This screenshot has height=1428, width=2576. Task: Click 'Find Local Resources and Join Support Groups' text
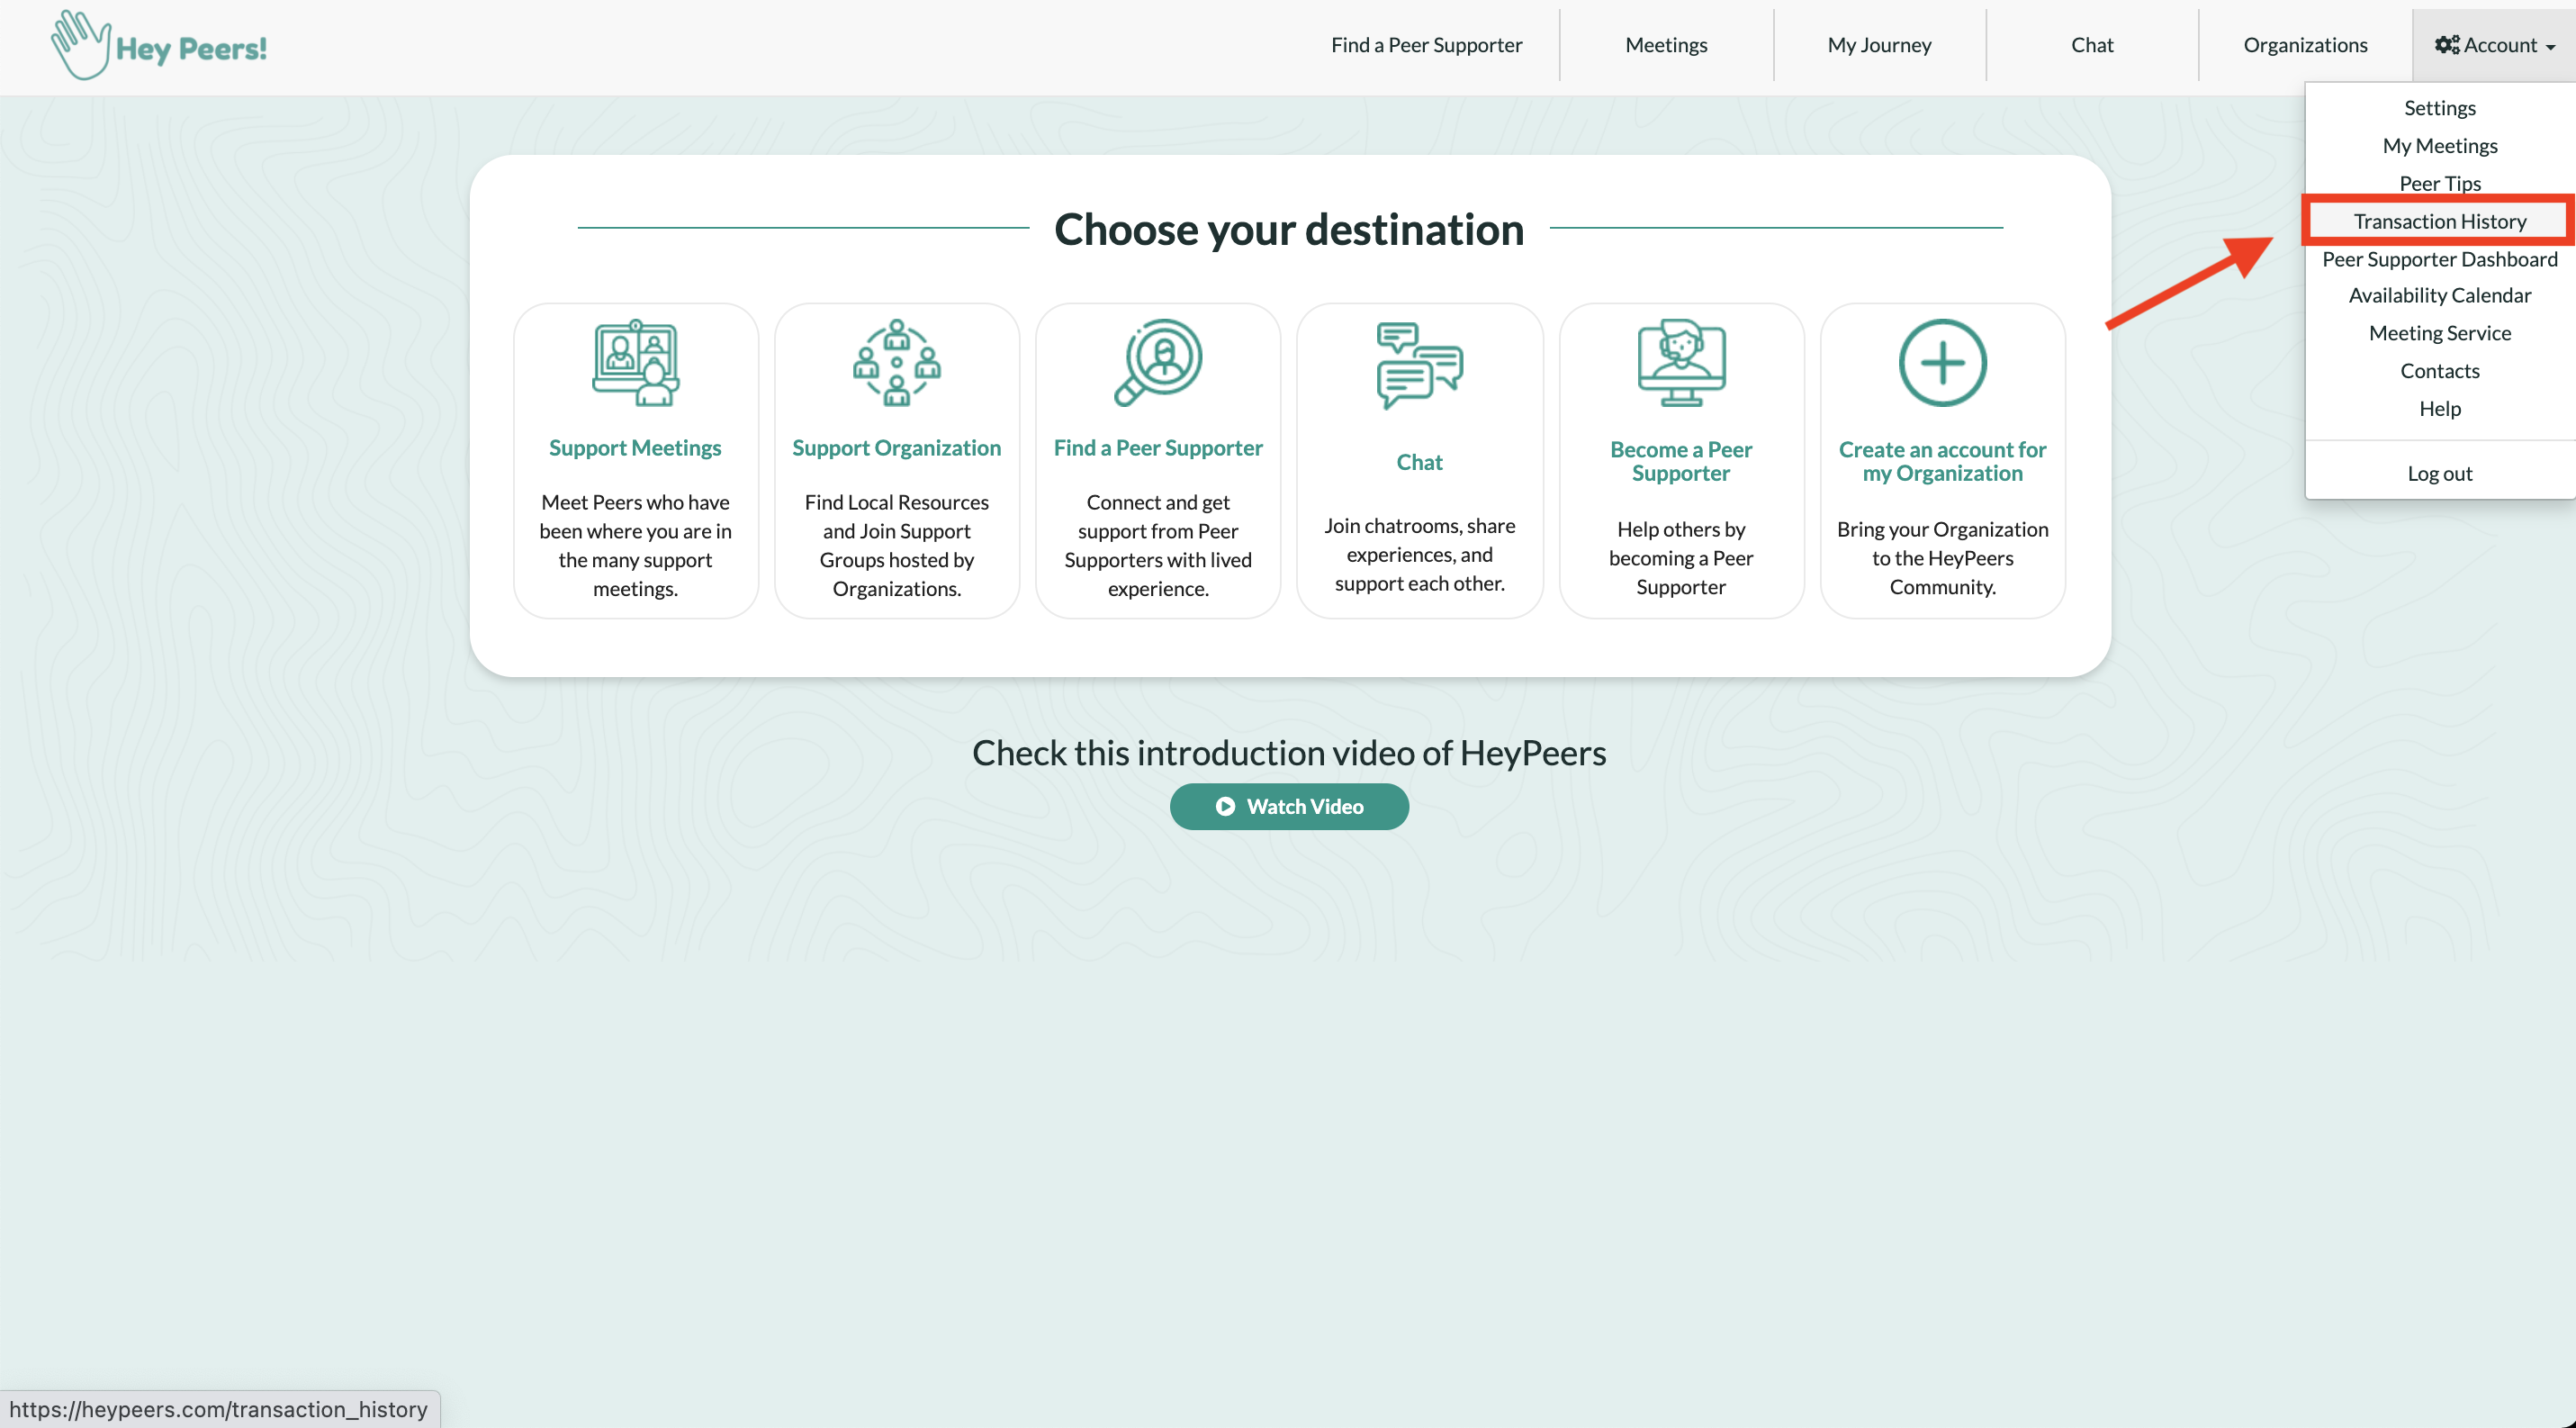tap(897, 545)
